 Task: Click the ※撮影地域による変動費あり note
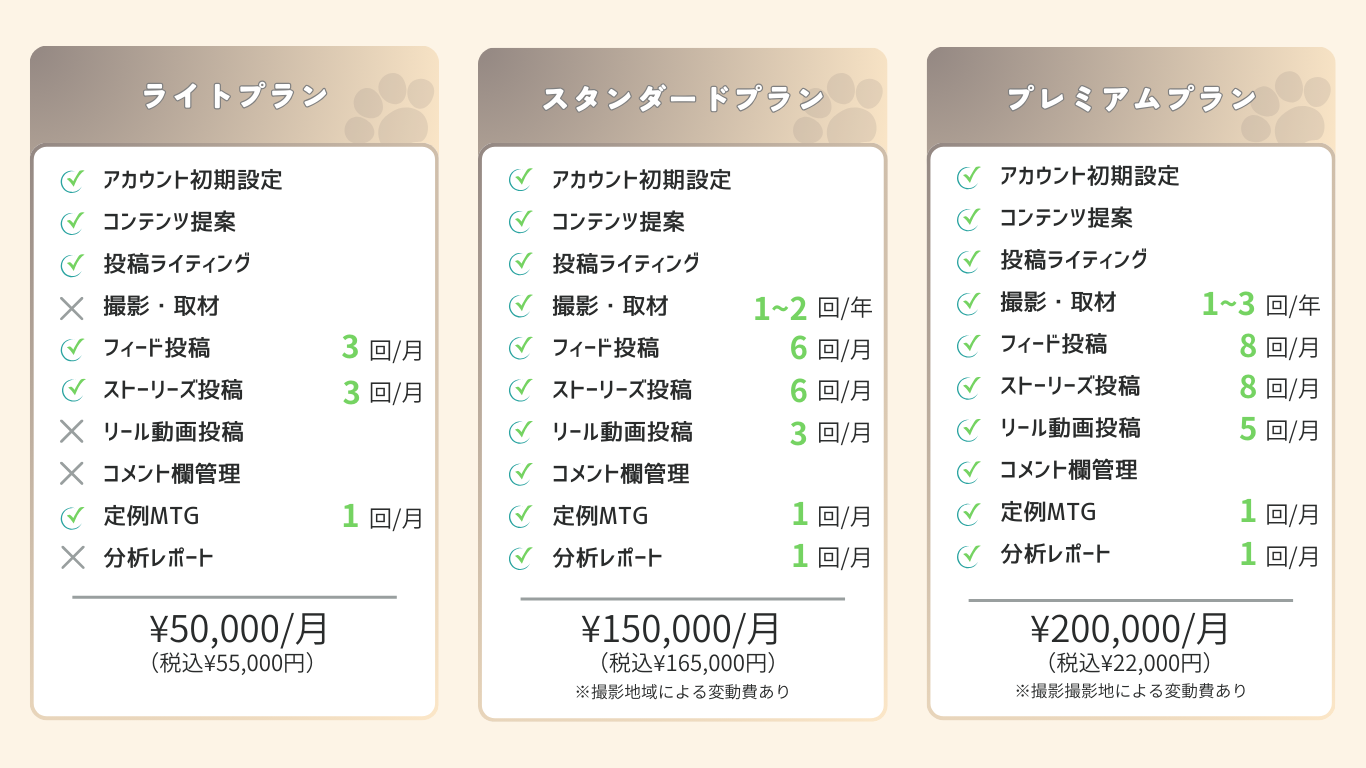[682, 692]
